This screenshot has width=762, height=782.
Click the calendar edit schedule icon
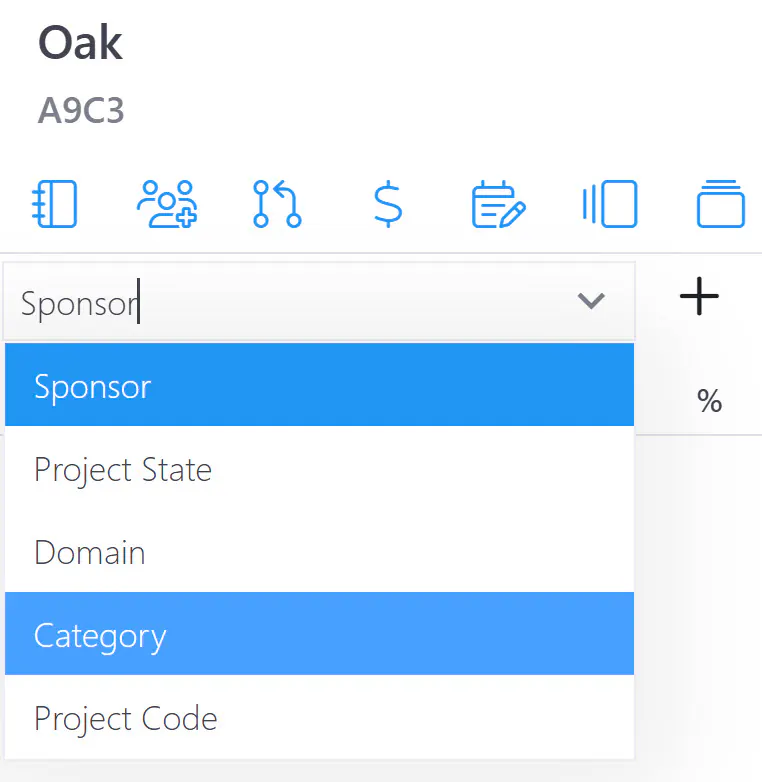[498, 204]
